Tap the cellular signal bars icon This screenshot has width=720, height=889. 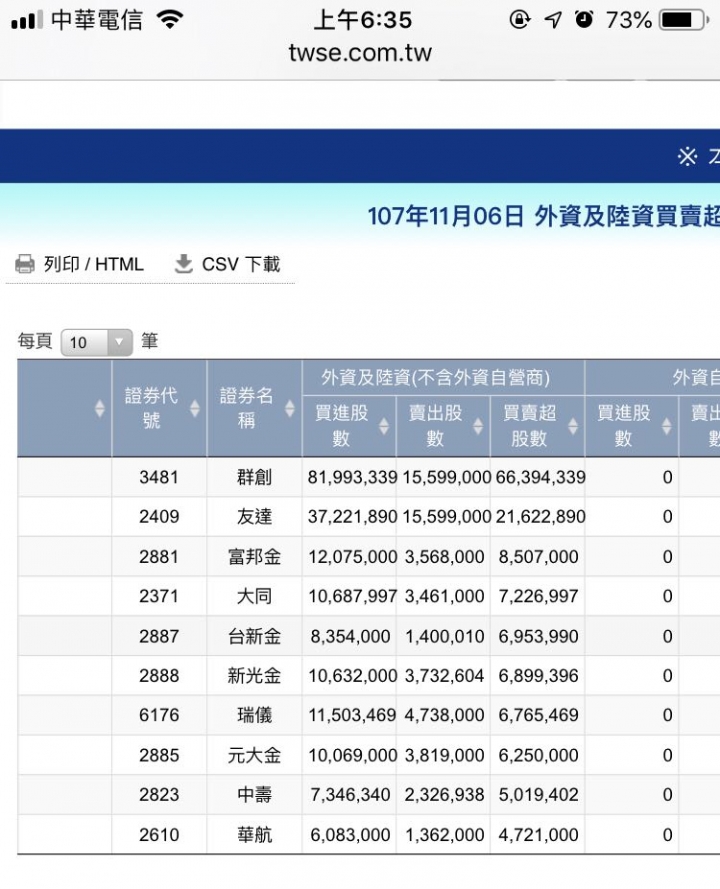27,20
